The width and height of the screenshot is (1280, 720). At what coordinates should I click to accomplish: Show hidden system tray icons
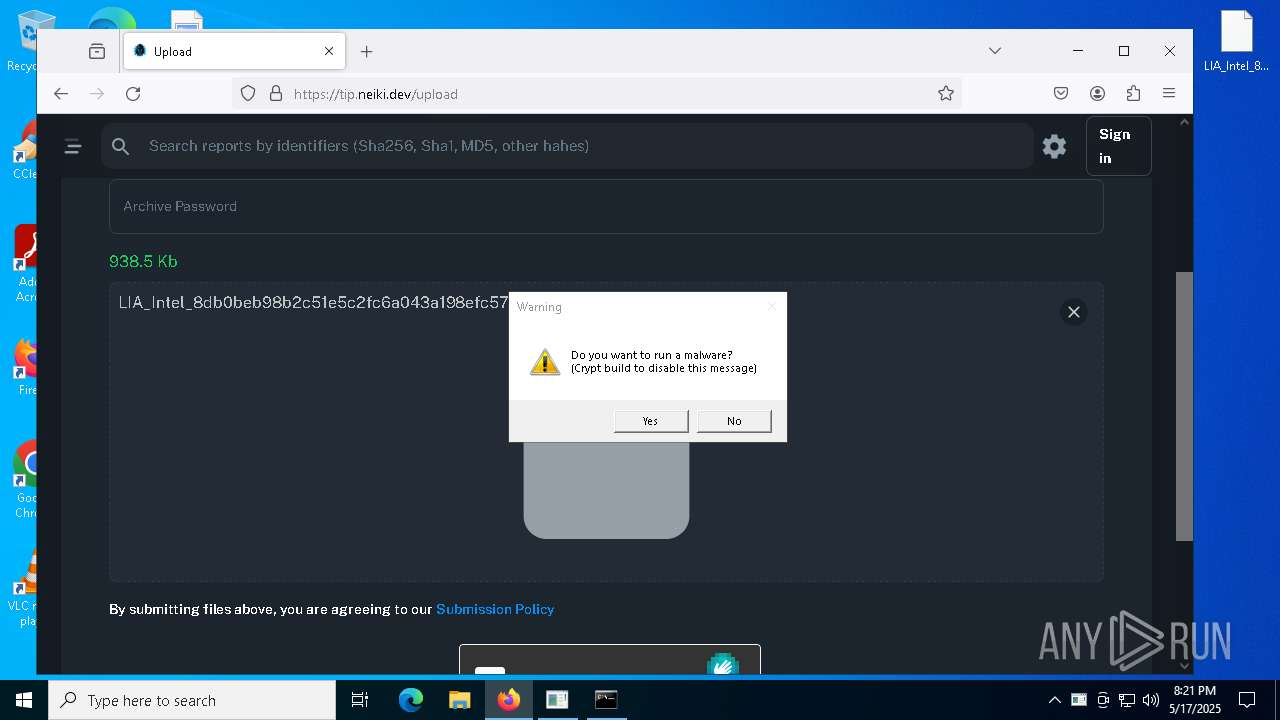(1054, 700)
